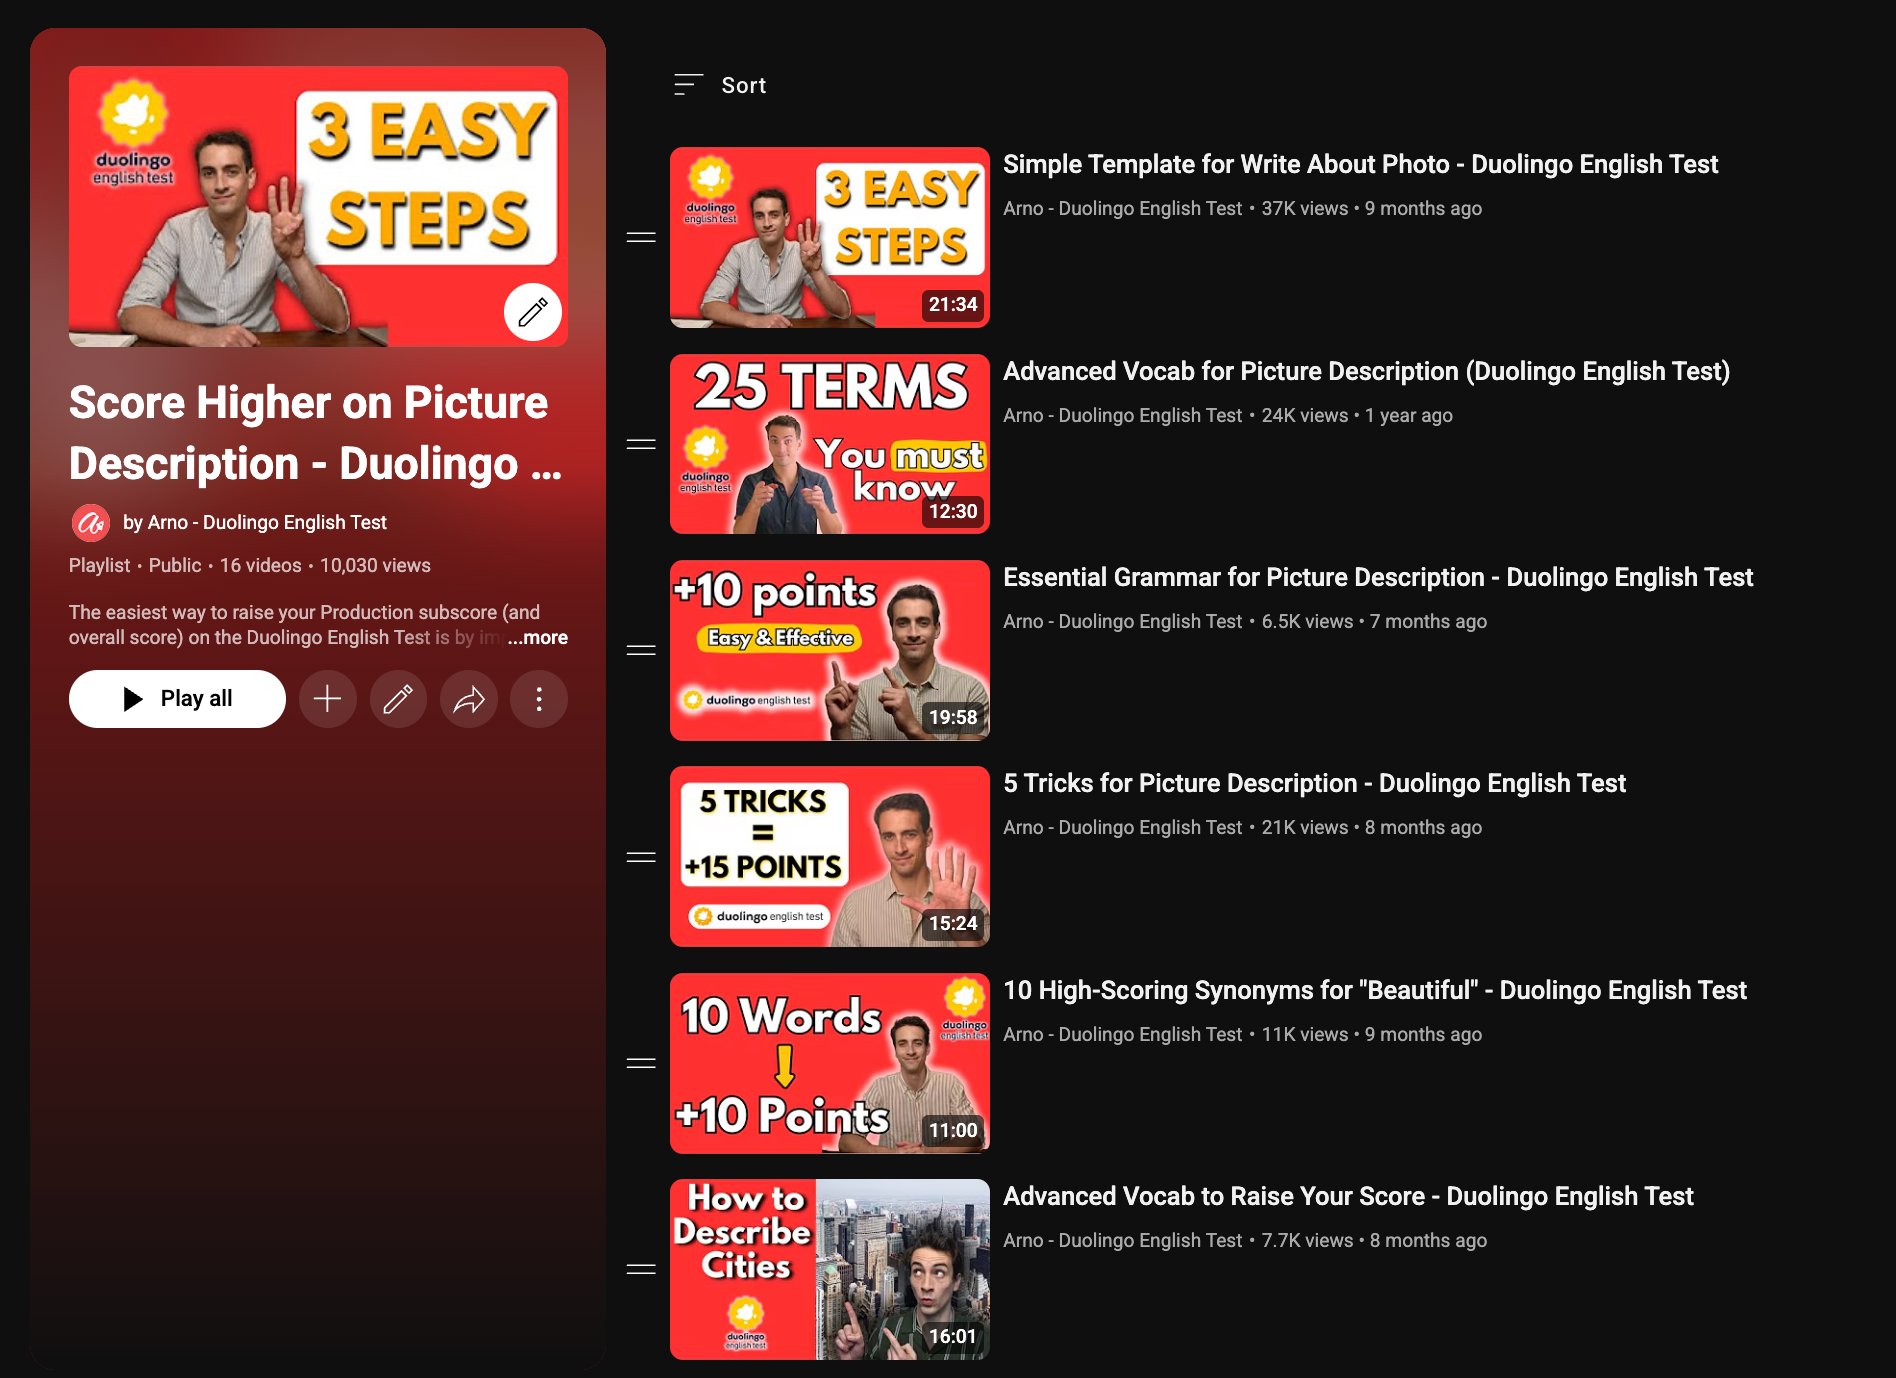Share the playlist via arrow icon
1896x1378 pixels.
click(x=469, y=699)
